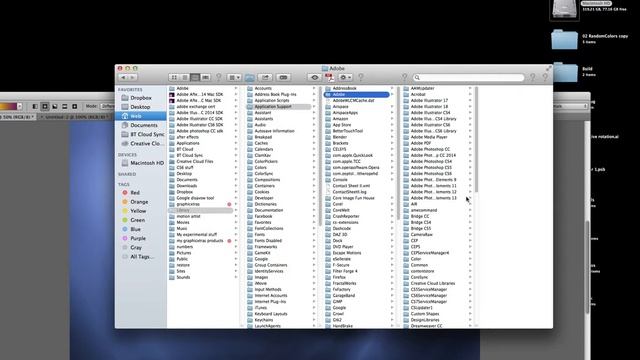The width and height of the screenshot is (640, 360).
Task: Show All Tags in sidebar
Action: (x=141, y=257)
